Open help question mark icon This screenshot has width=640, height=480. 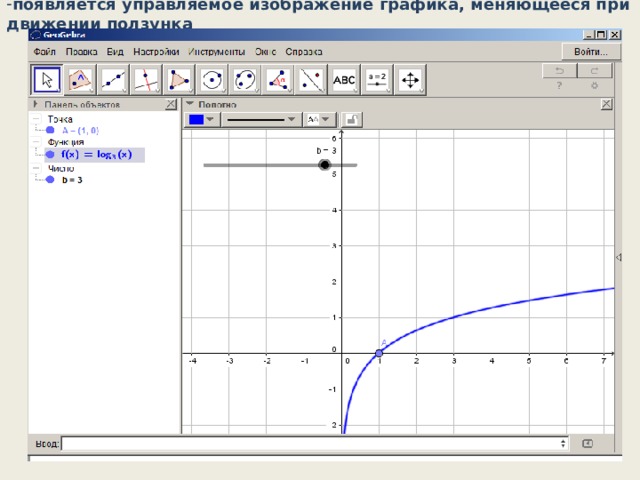pos(559,85)
